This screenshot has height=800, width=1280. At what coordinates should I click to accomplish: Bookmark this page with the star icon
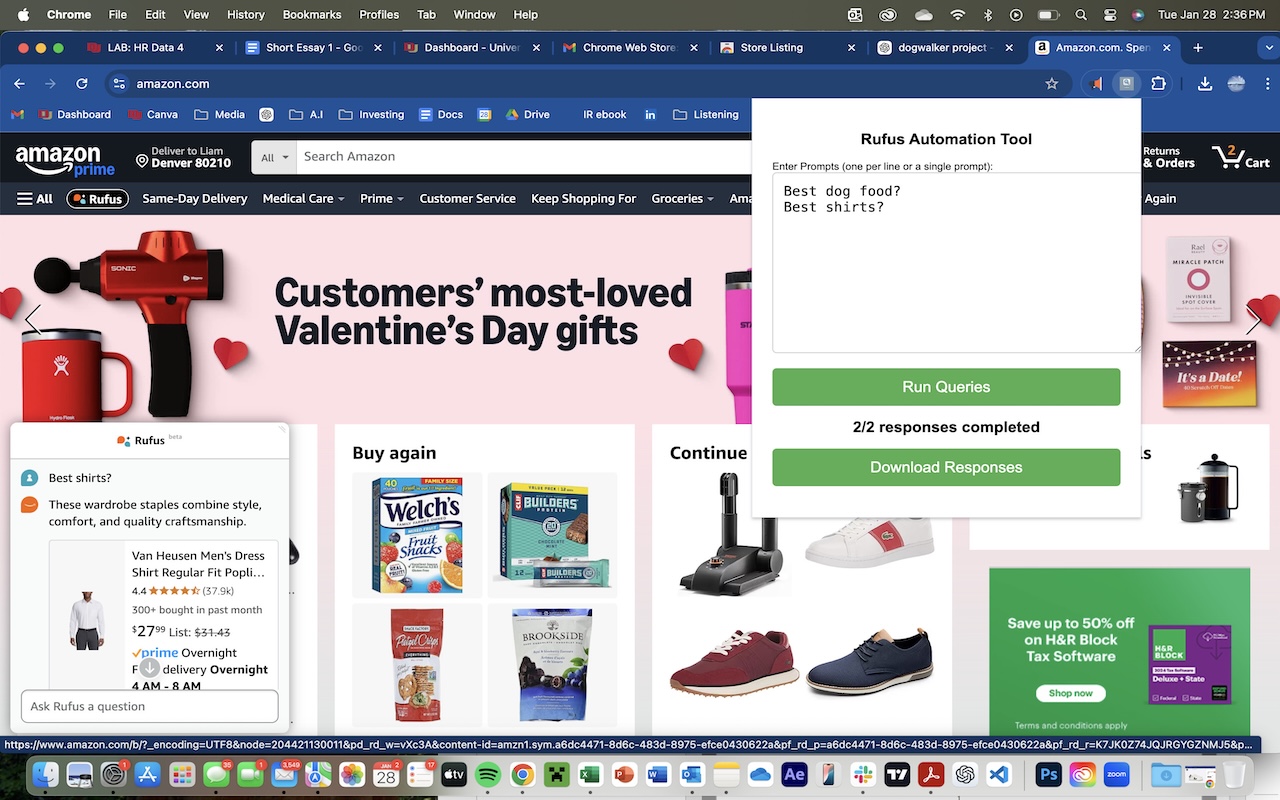click(x=1051, y=84)
